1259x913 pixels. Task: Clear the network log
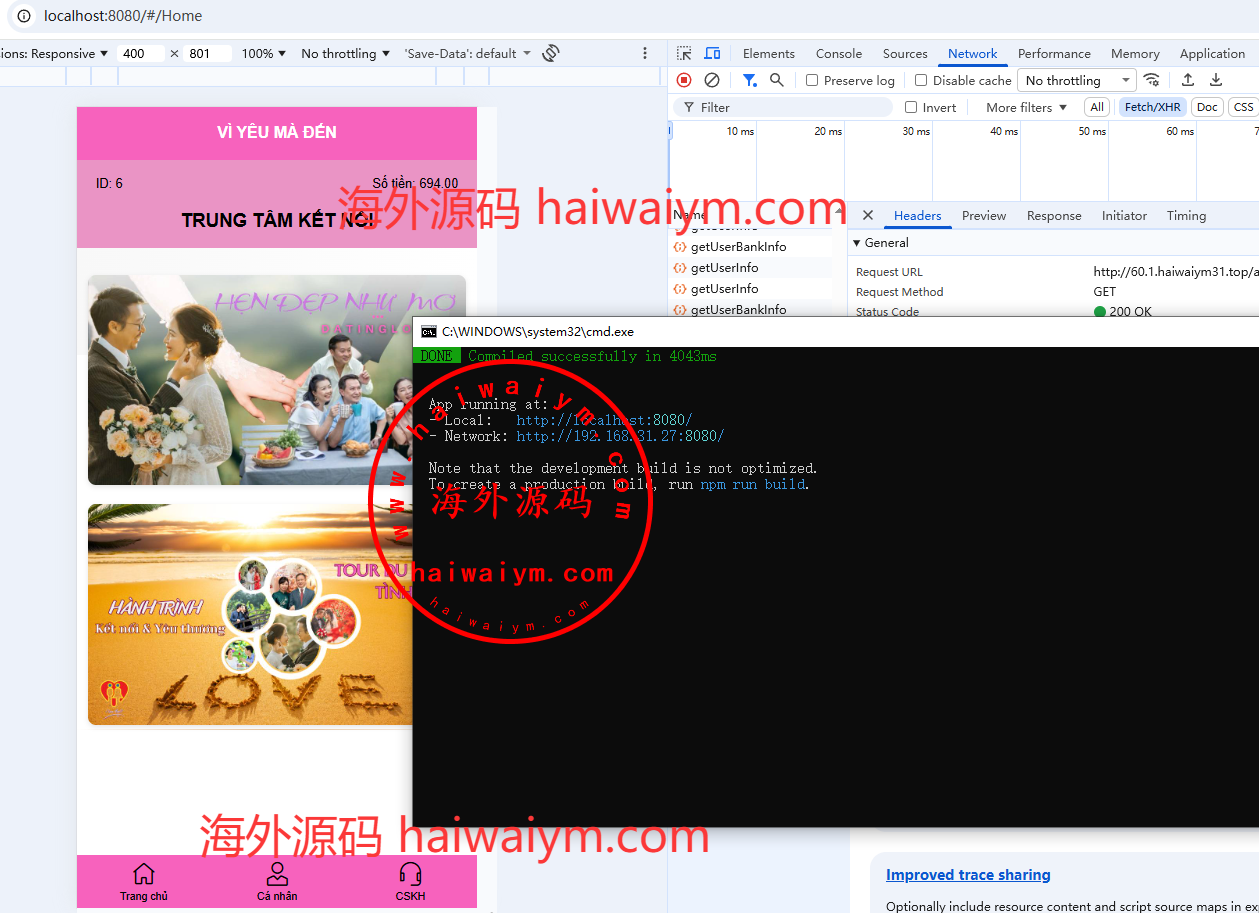[712, 80]
